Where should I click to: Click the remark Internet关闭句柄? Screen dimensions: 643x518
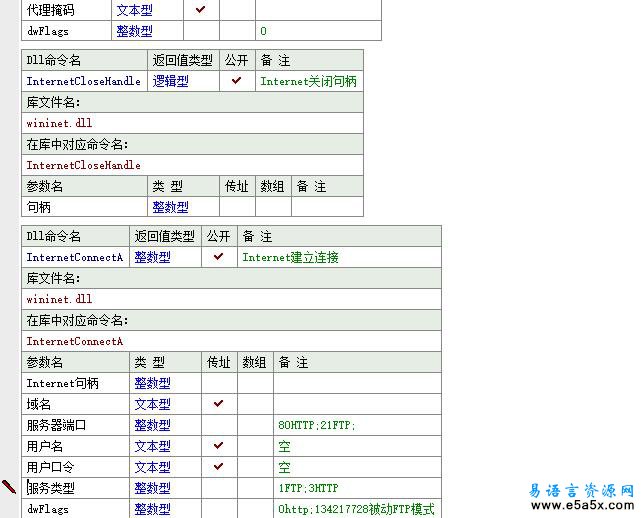tap(308, 81)
